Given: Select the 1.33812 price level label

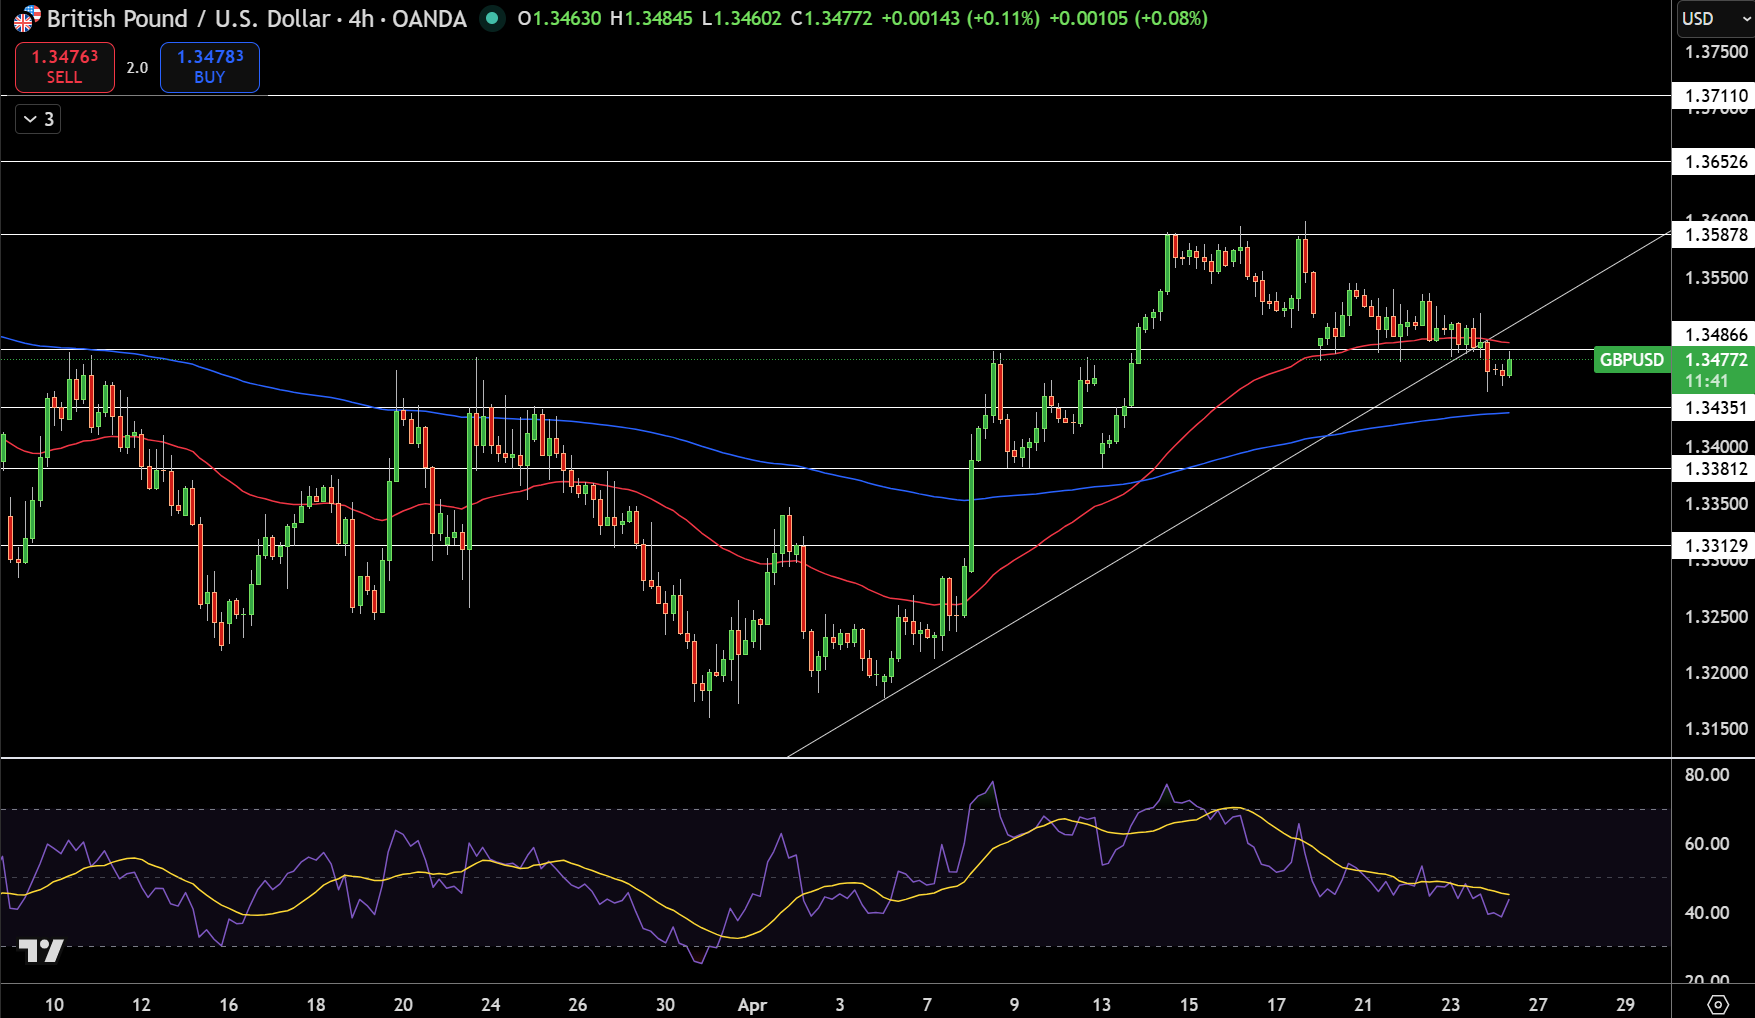Looking at the screenshot, I should (x=1714, y=469).
